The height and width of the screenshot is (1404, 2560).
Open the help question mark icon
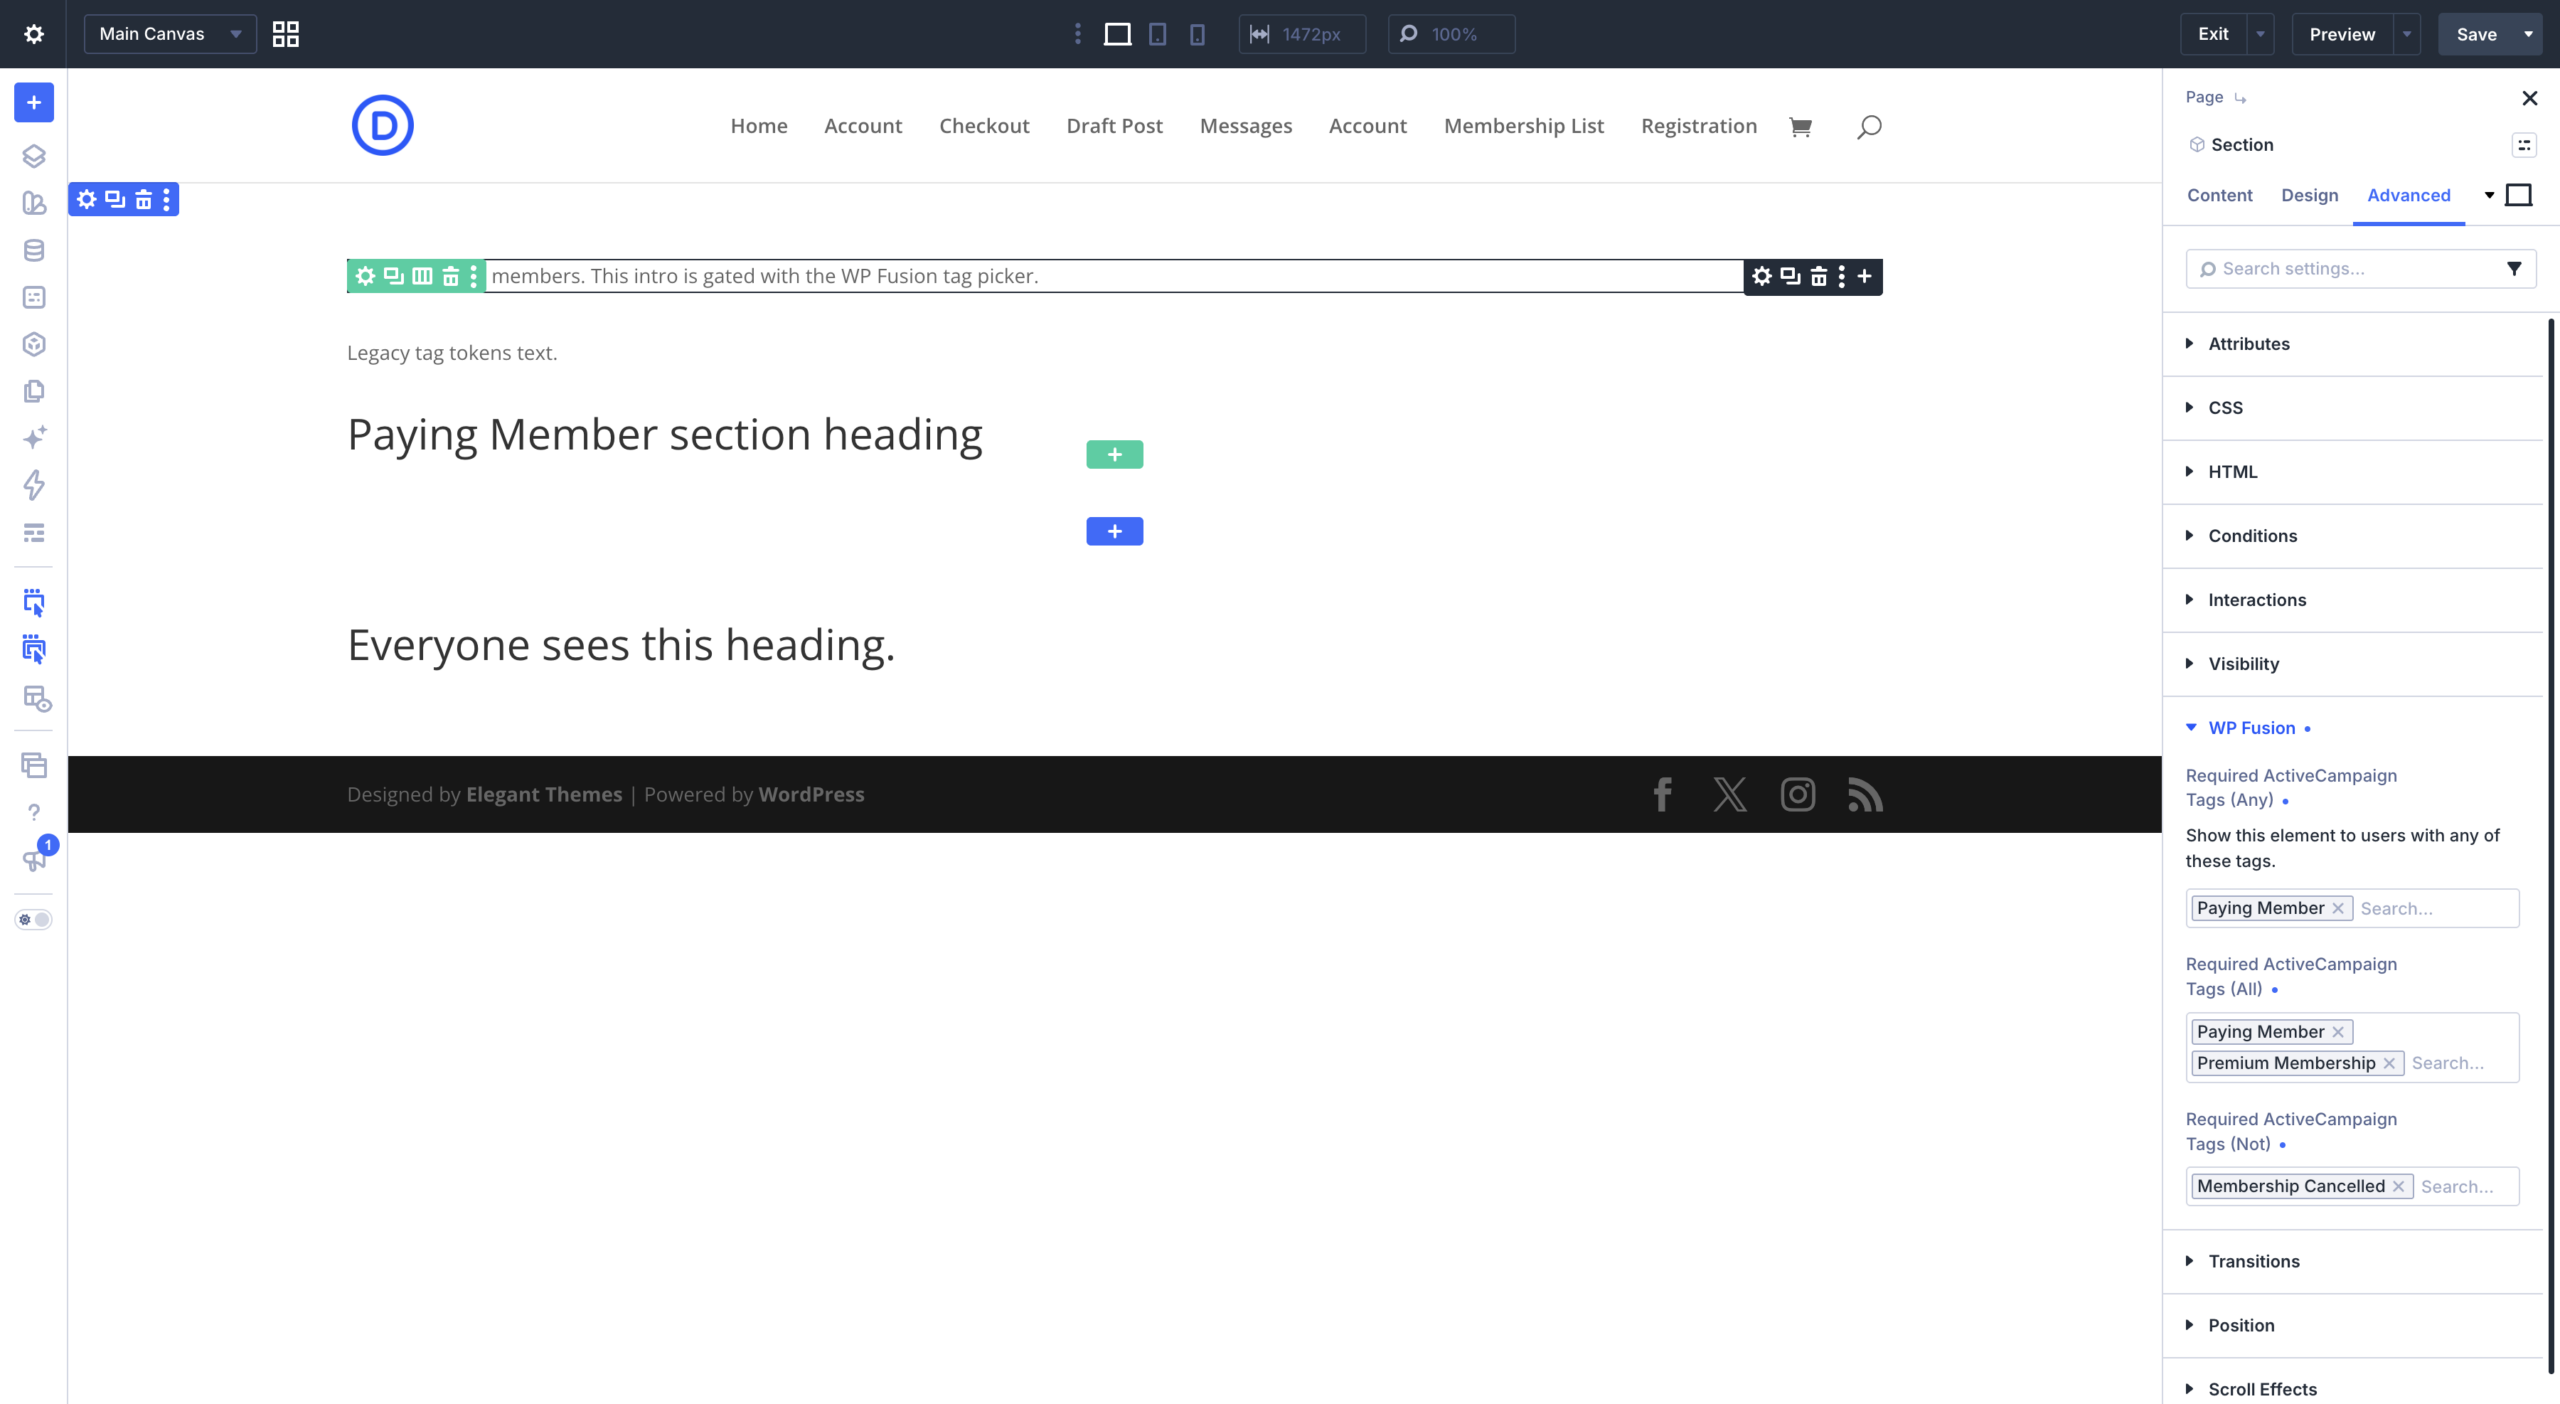coord(34,812)
